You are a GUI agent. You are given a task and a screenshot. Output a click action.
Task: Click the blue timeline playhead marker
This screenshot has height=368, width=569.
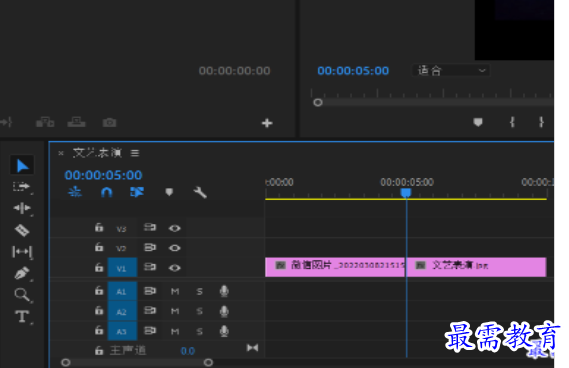406,192
